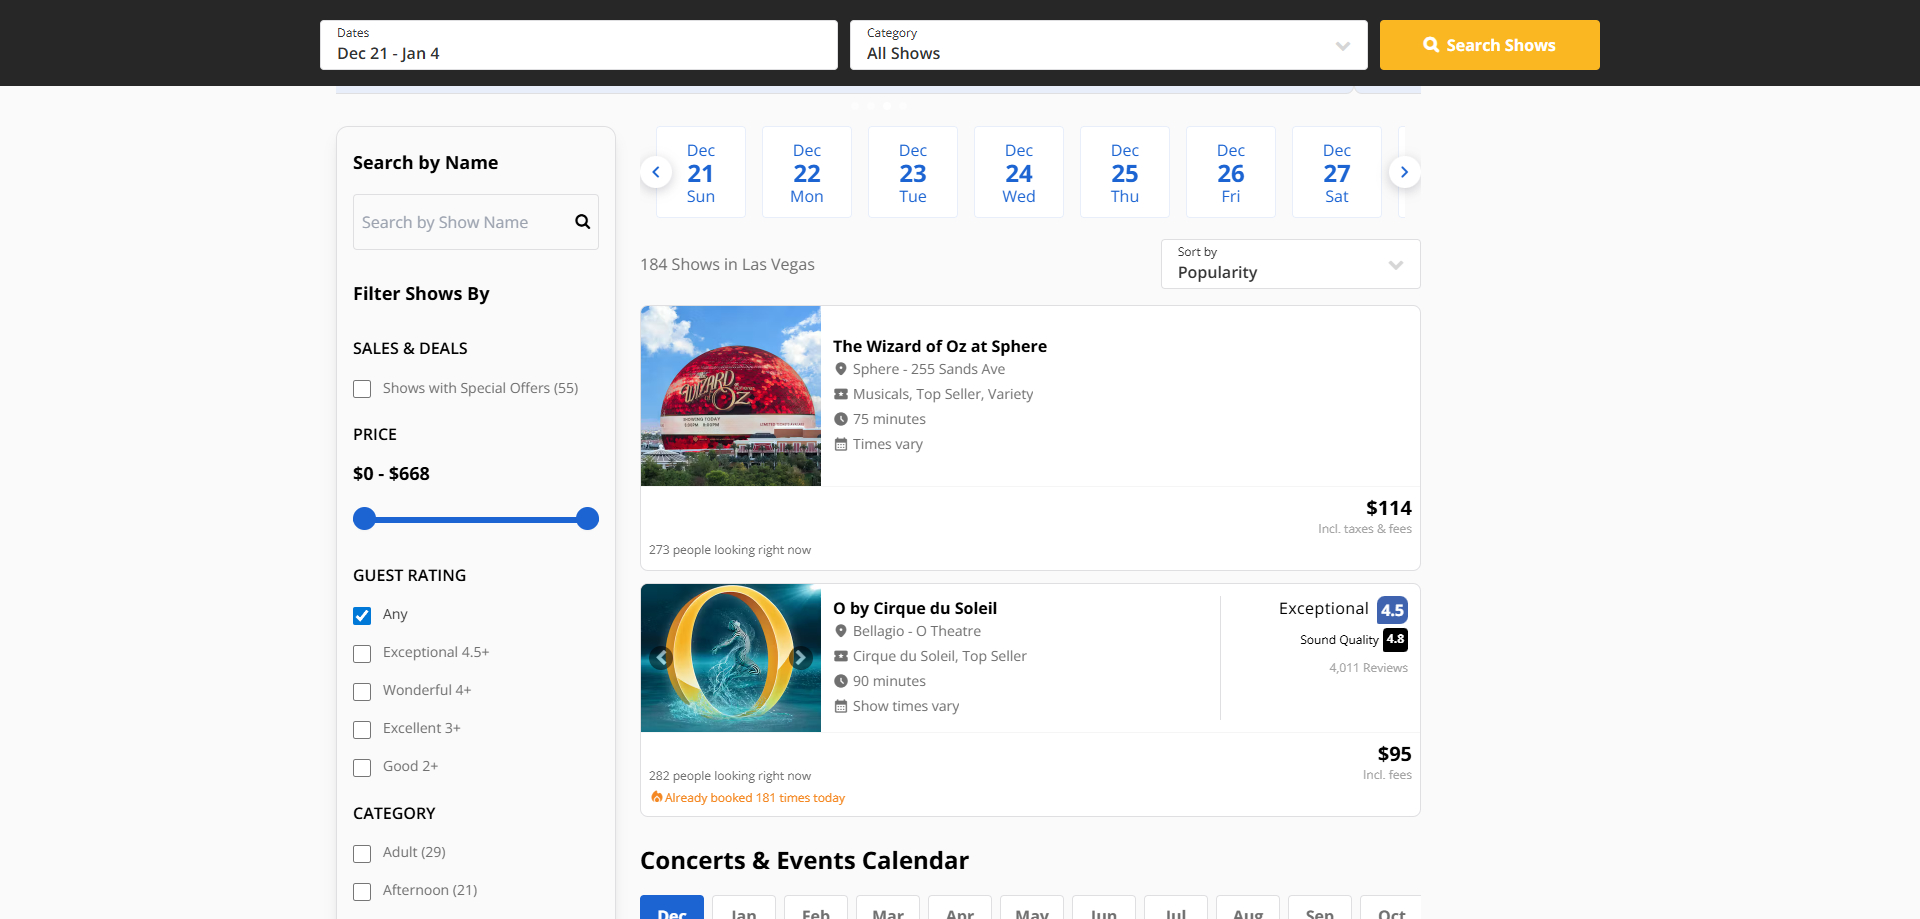This screenshot has height=919, width=1920.
Task: Click the clock icon beside 90 minutes
Action: click(x=841, y=682)
